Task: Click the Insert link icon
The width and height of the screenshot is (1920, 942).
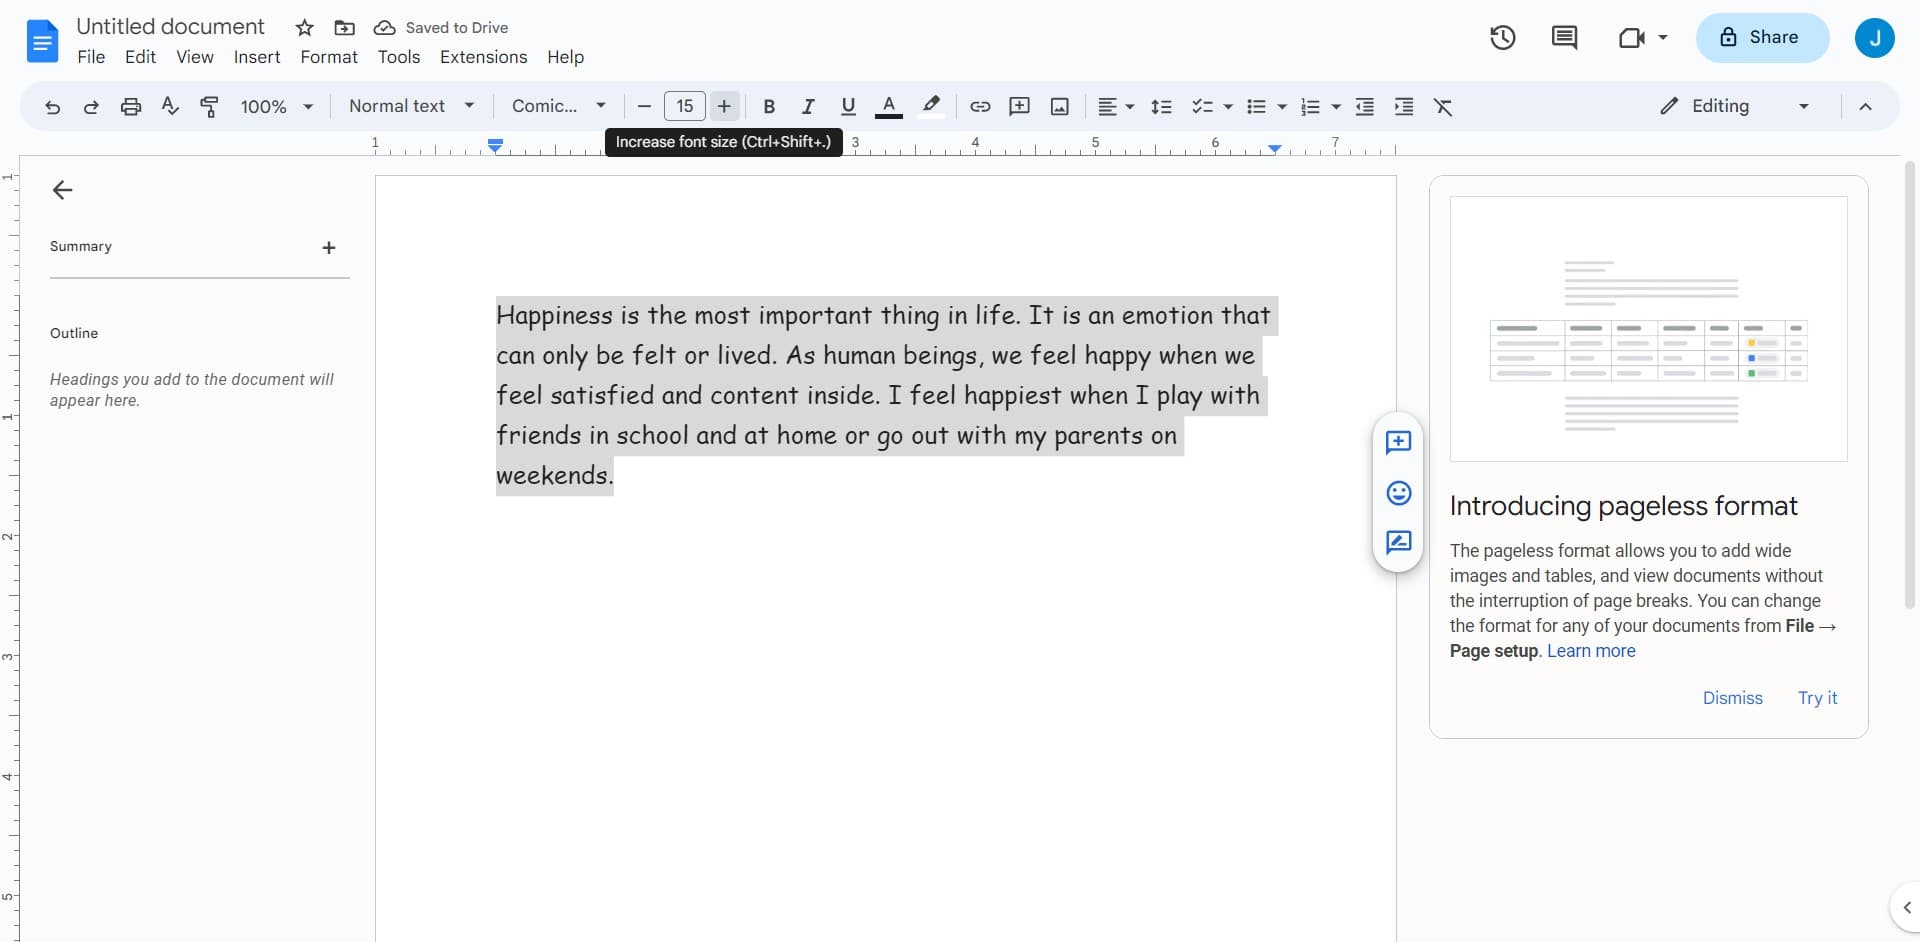Action: point(980,107)
